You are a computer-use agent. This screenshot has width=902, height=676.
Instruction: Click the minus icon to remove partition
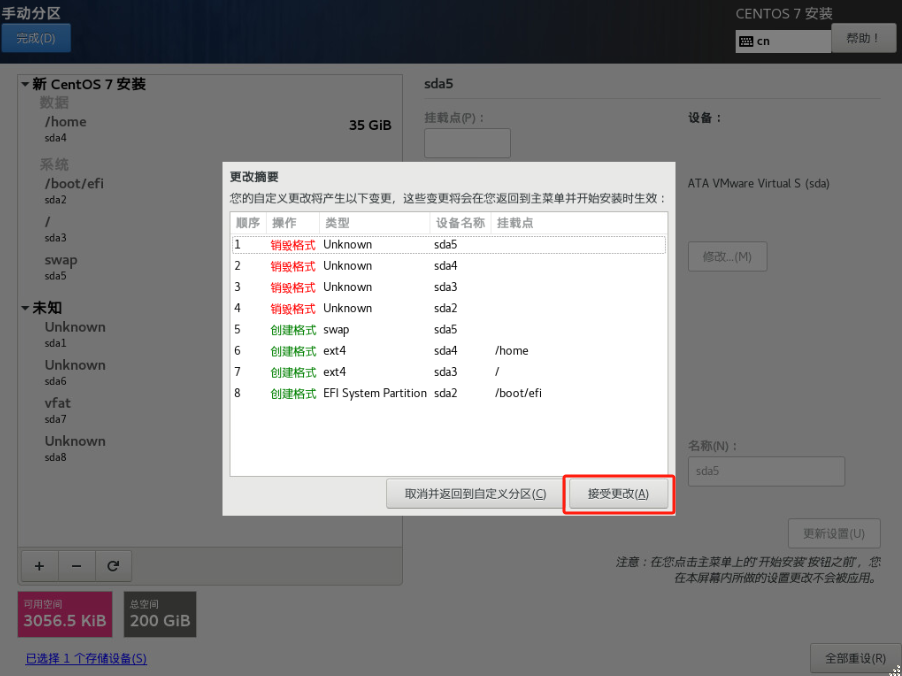point(76,566)
